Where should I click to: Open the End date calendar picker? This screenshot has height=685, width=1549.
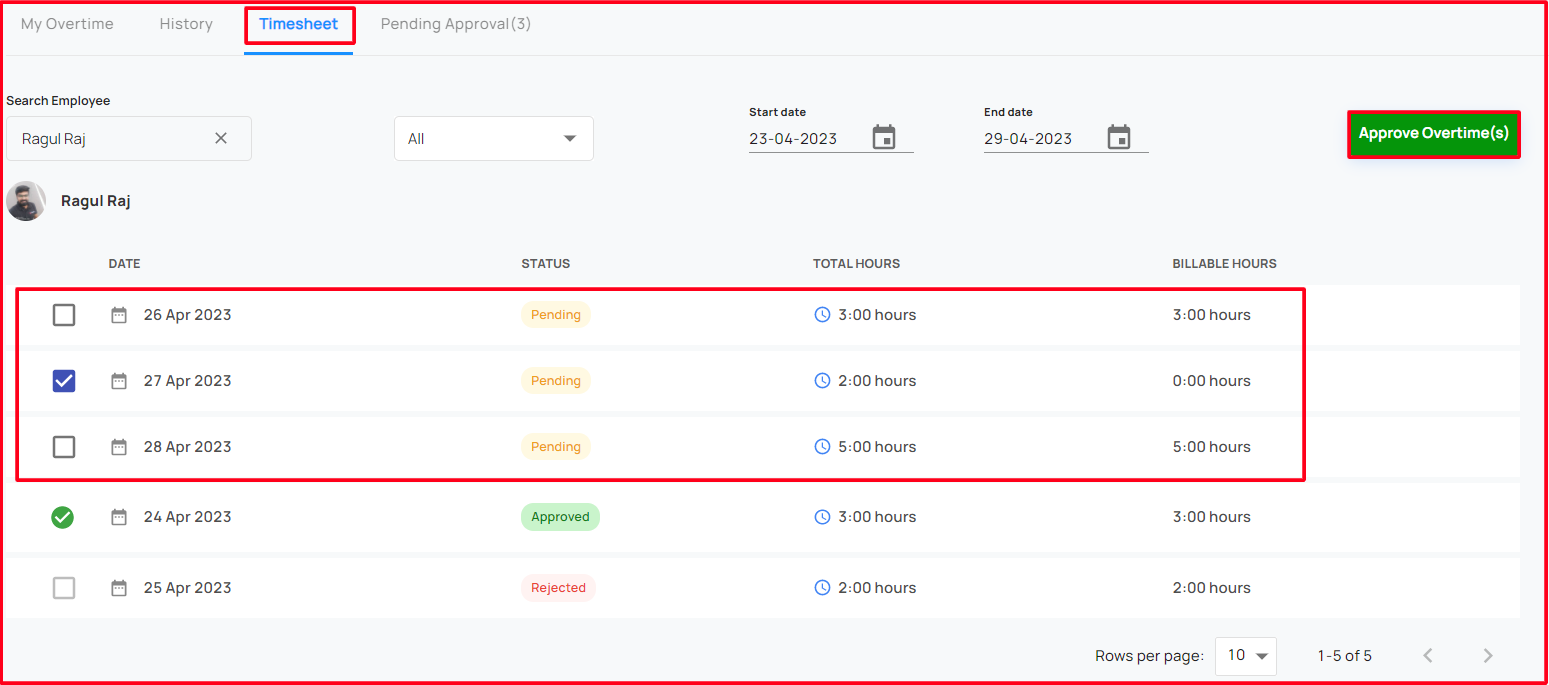click(x=1119, y=137)
